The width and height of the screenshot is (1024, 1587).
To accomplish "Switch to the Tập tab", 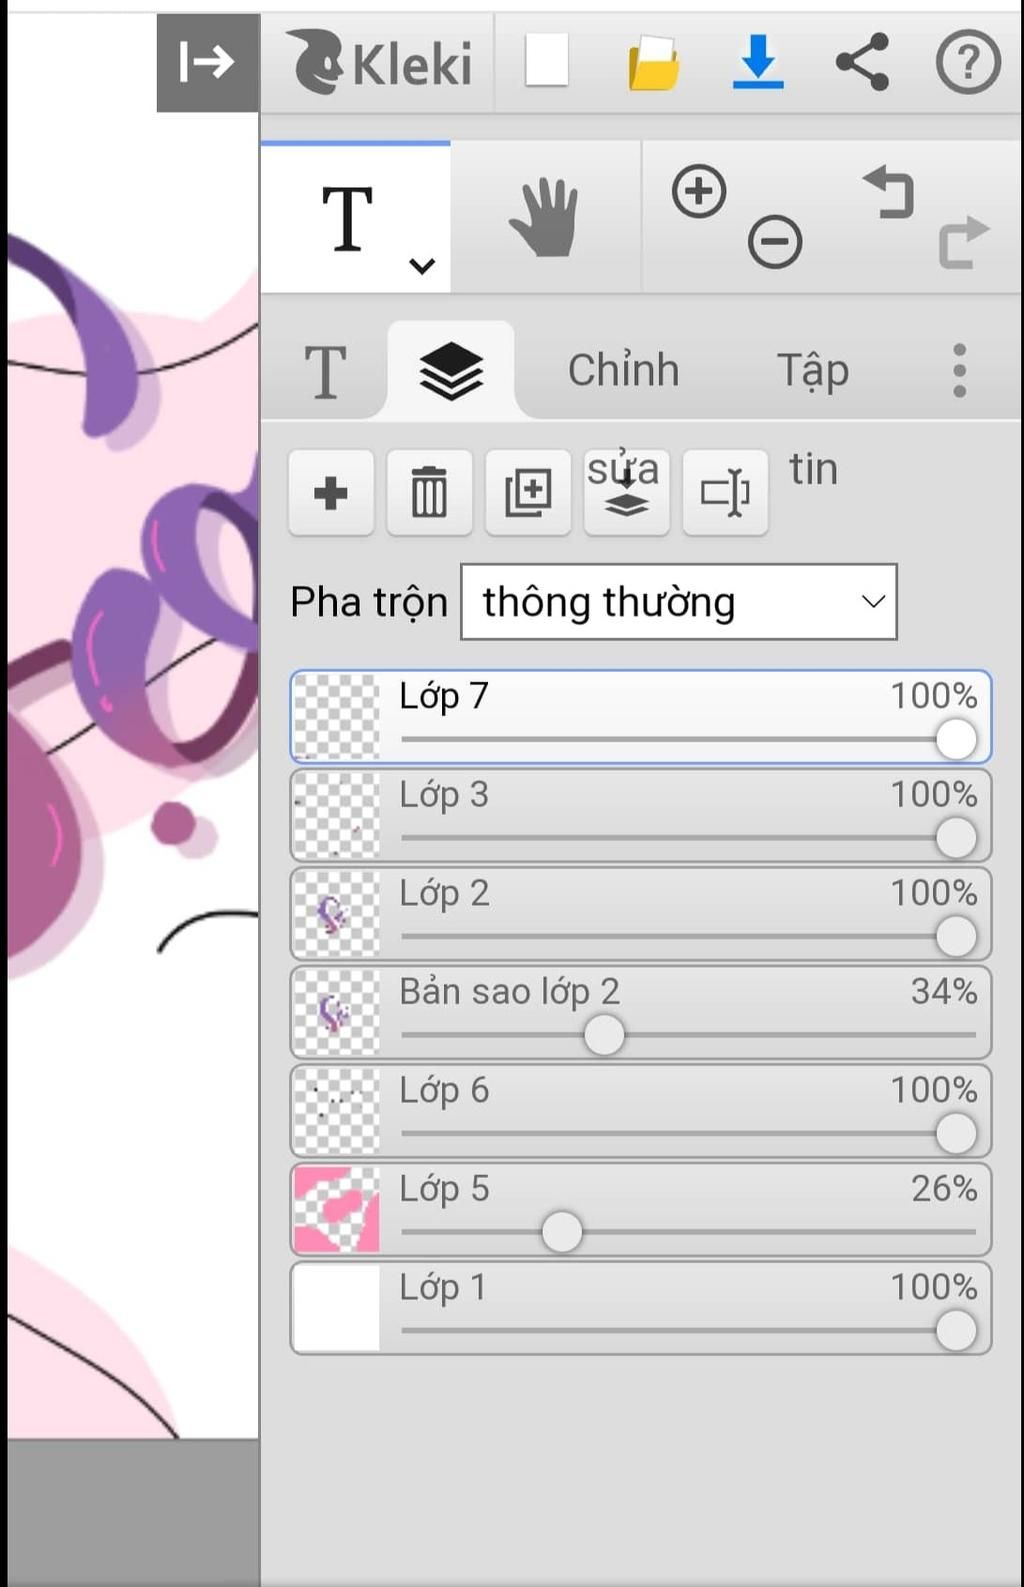I will (x=812, y=370).
